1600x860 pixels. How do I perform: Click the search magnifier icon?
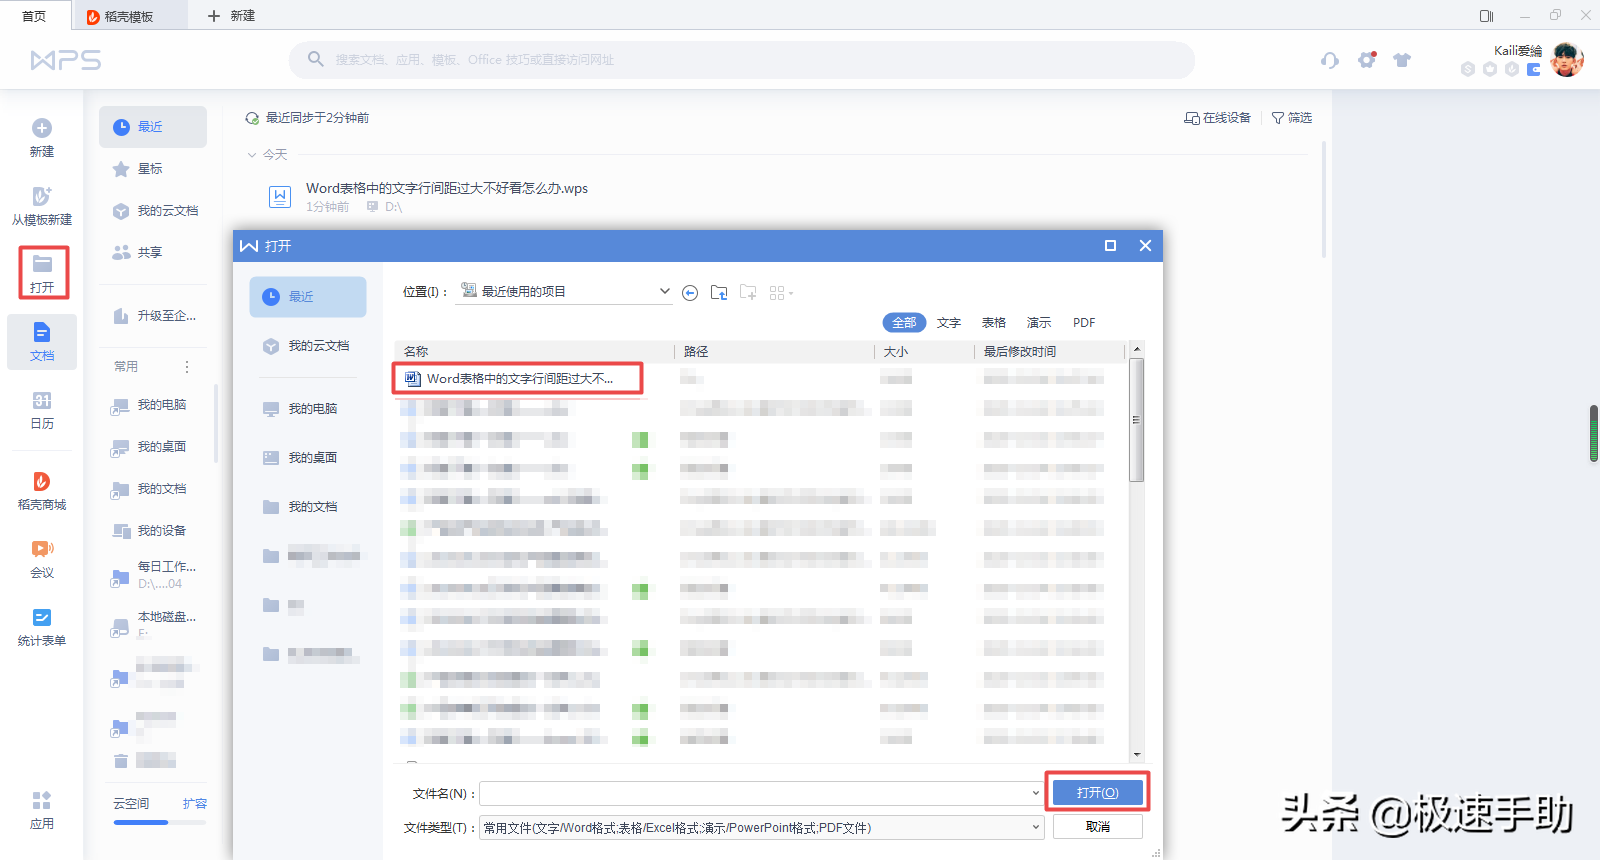[315, 59]
